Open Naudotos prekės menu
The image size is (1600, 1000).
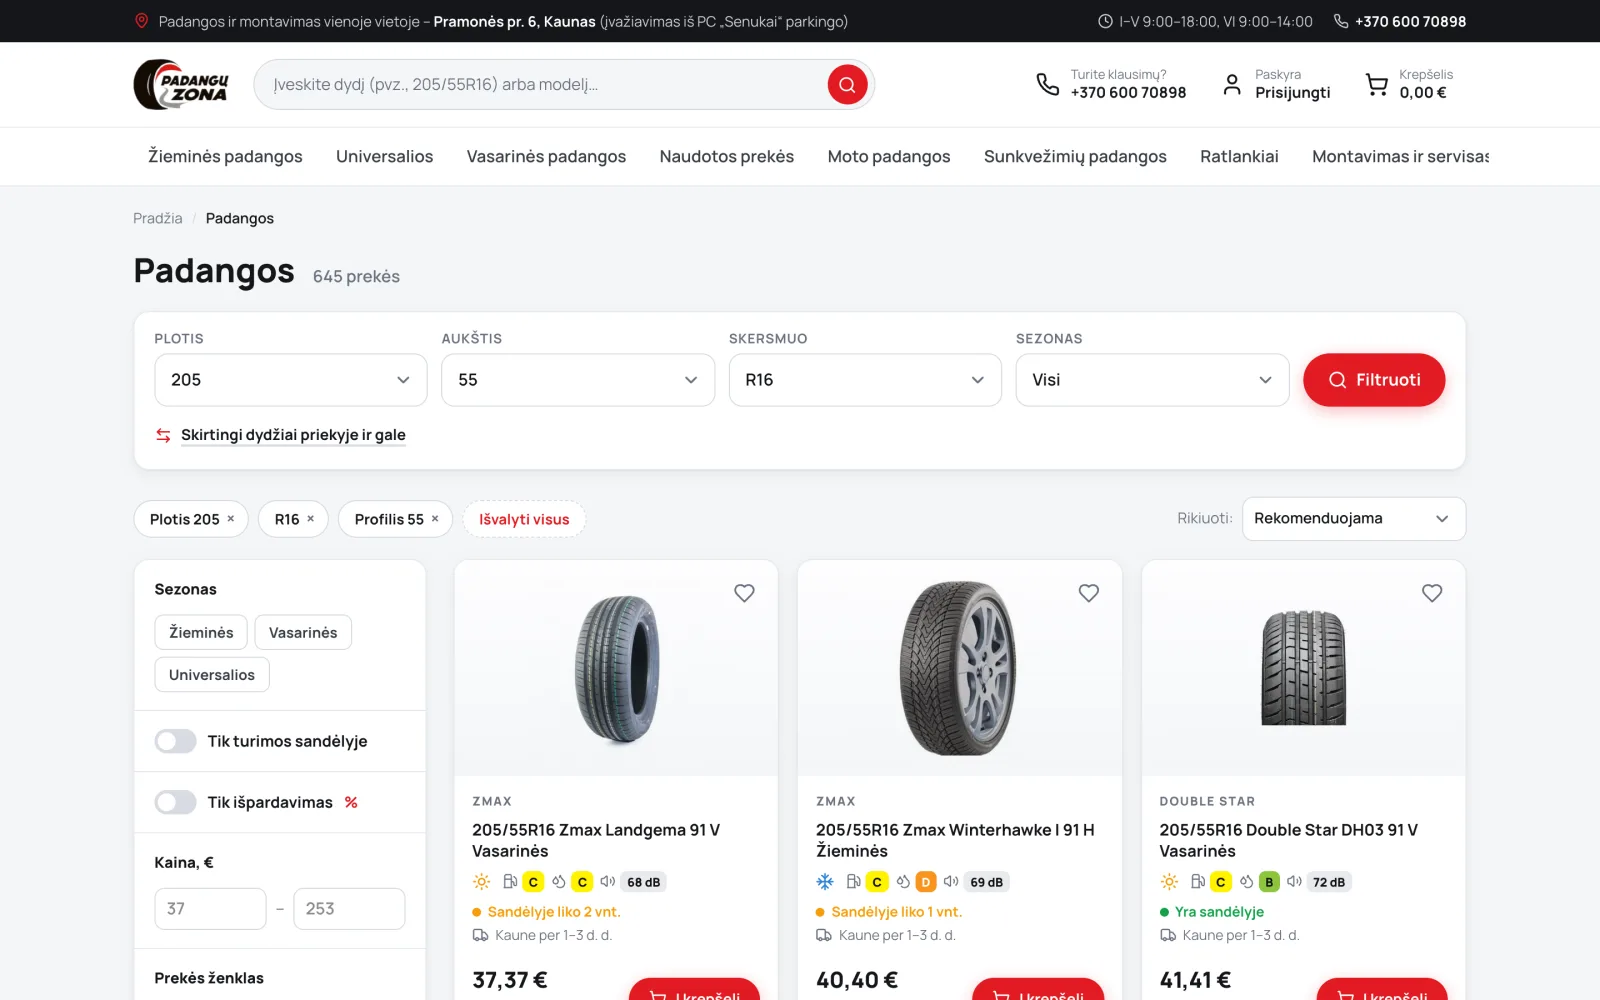tap(727, 156)
